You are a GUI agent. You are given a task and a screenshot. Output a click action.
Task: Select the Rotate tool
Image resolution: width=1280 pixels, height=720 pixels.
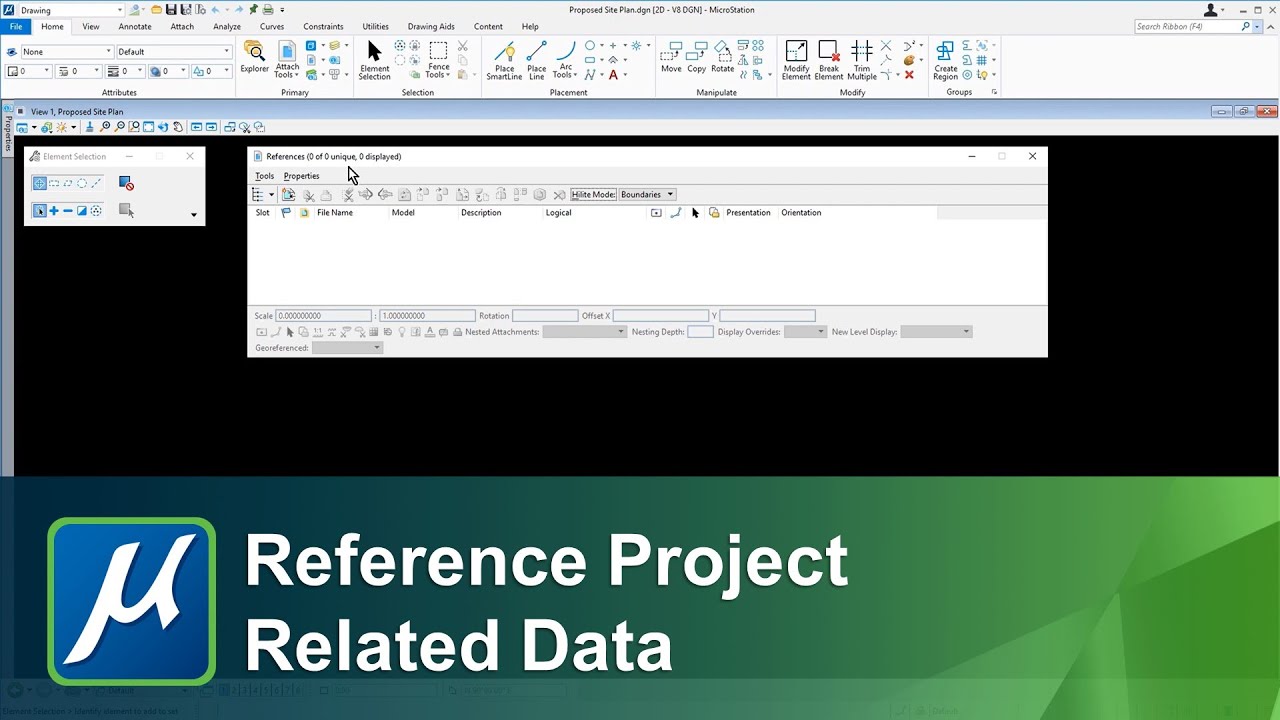click(723, 58)
